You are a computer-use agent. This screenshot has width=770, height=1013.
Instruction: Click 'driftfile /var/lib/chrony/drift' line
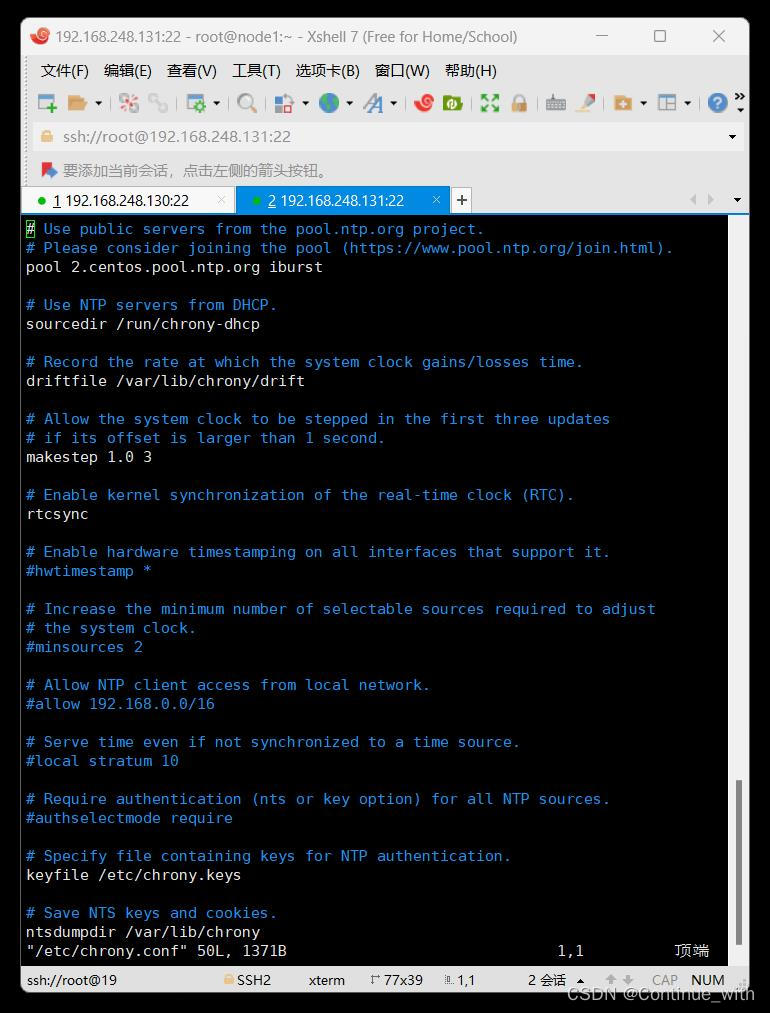tap(165, 381)
